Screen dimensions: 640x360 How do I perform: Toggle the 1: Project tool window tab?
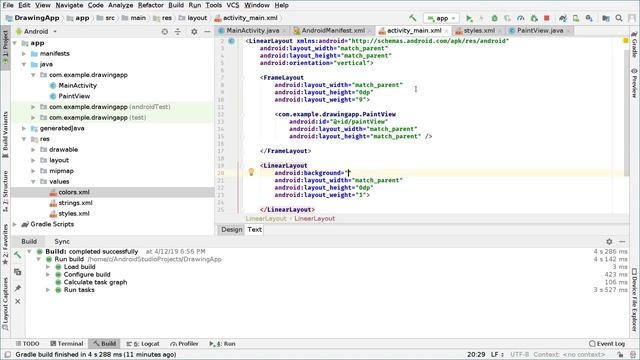point(5,47)
